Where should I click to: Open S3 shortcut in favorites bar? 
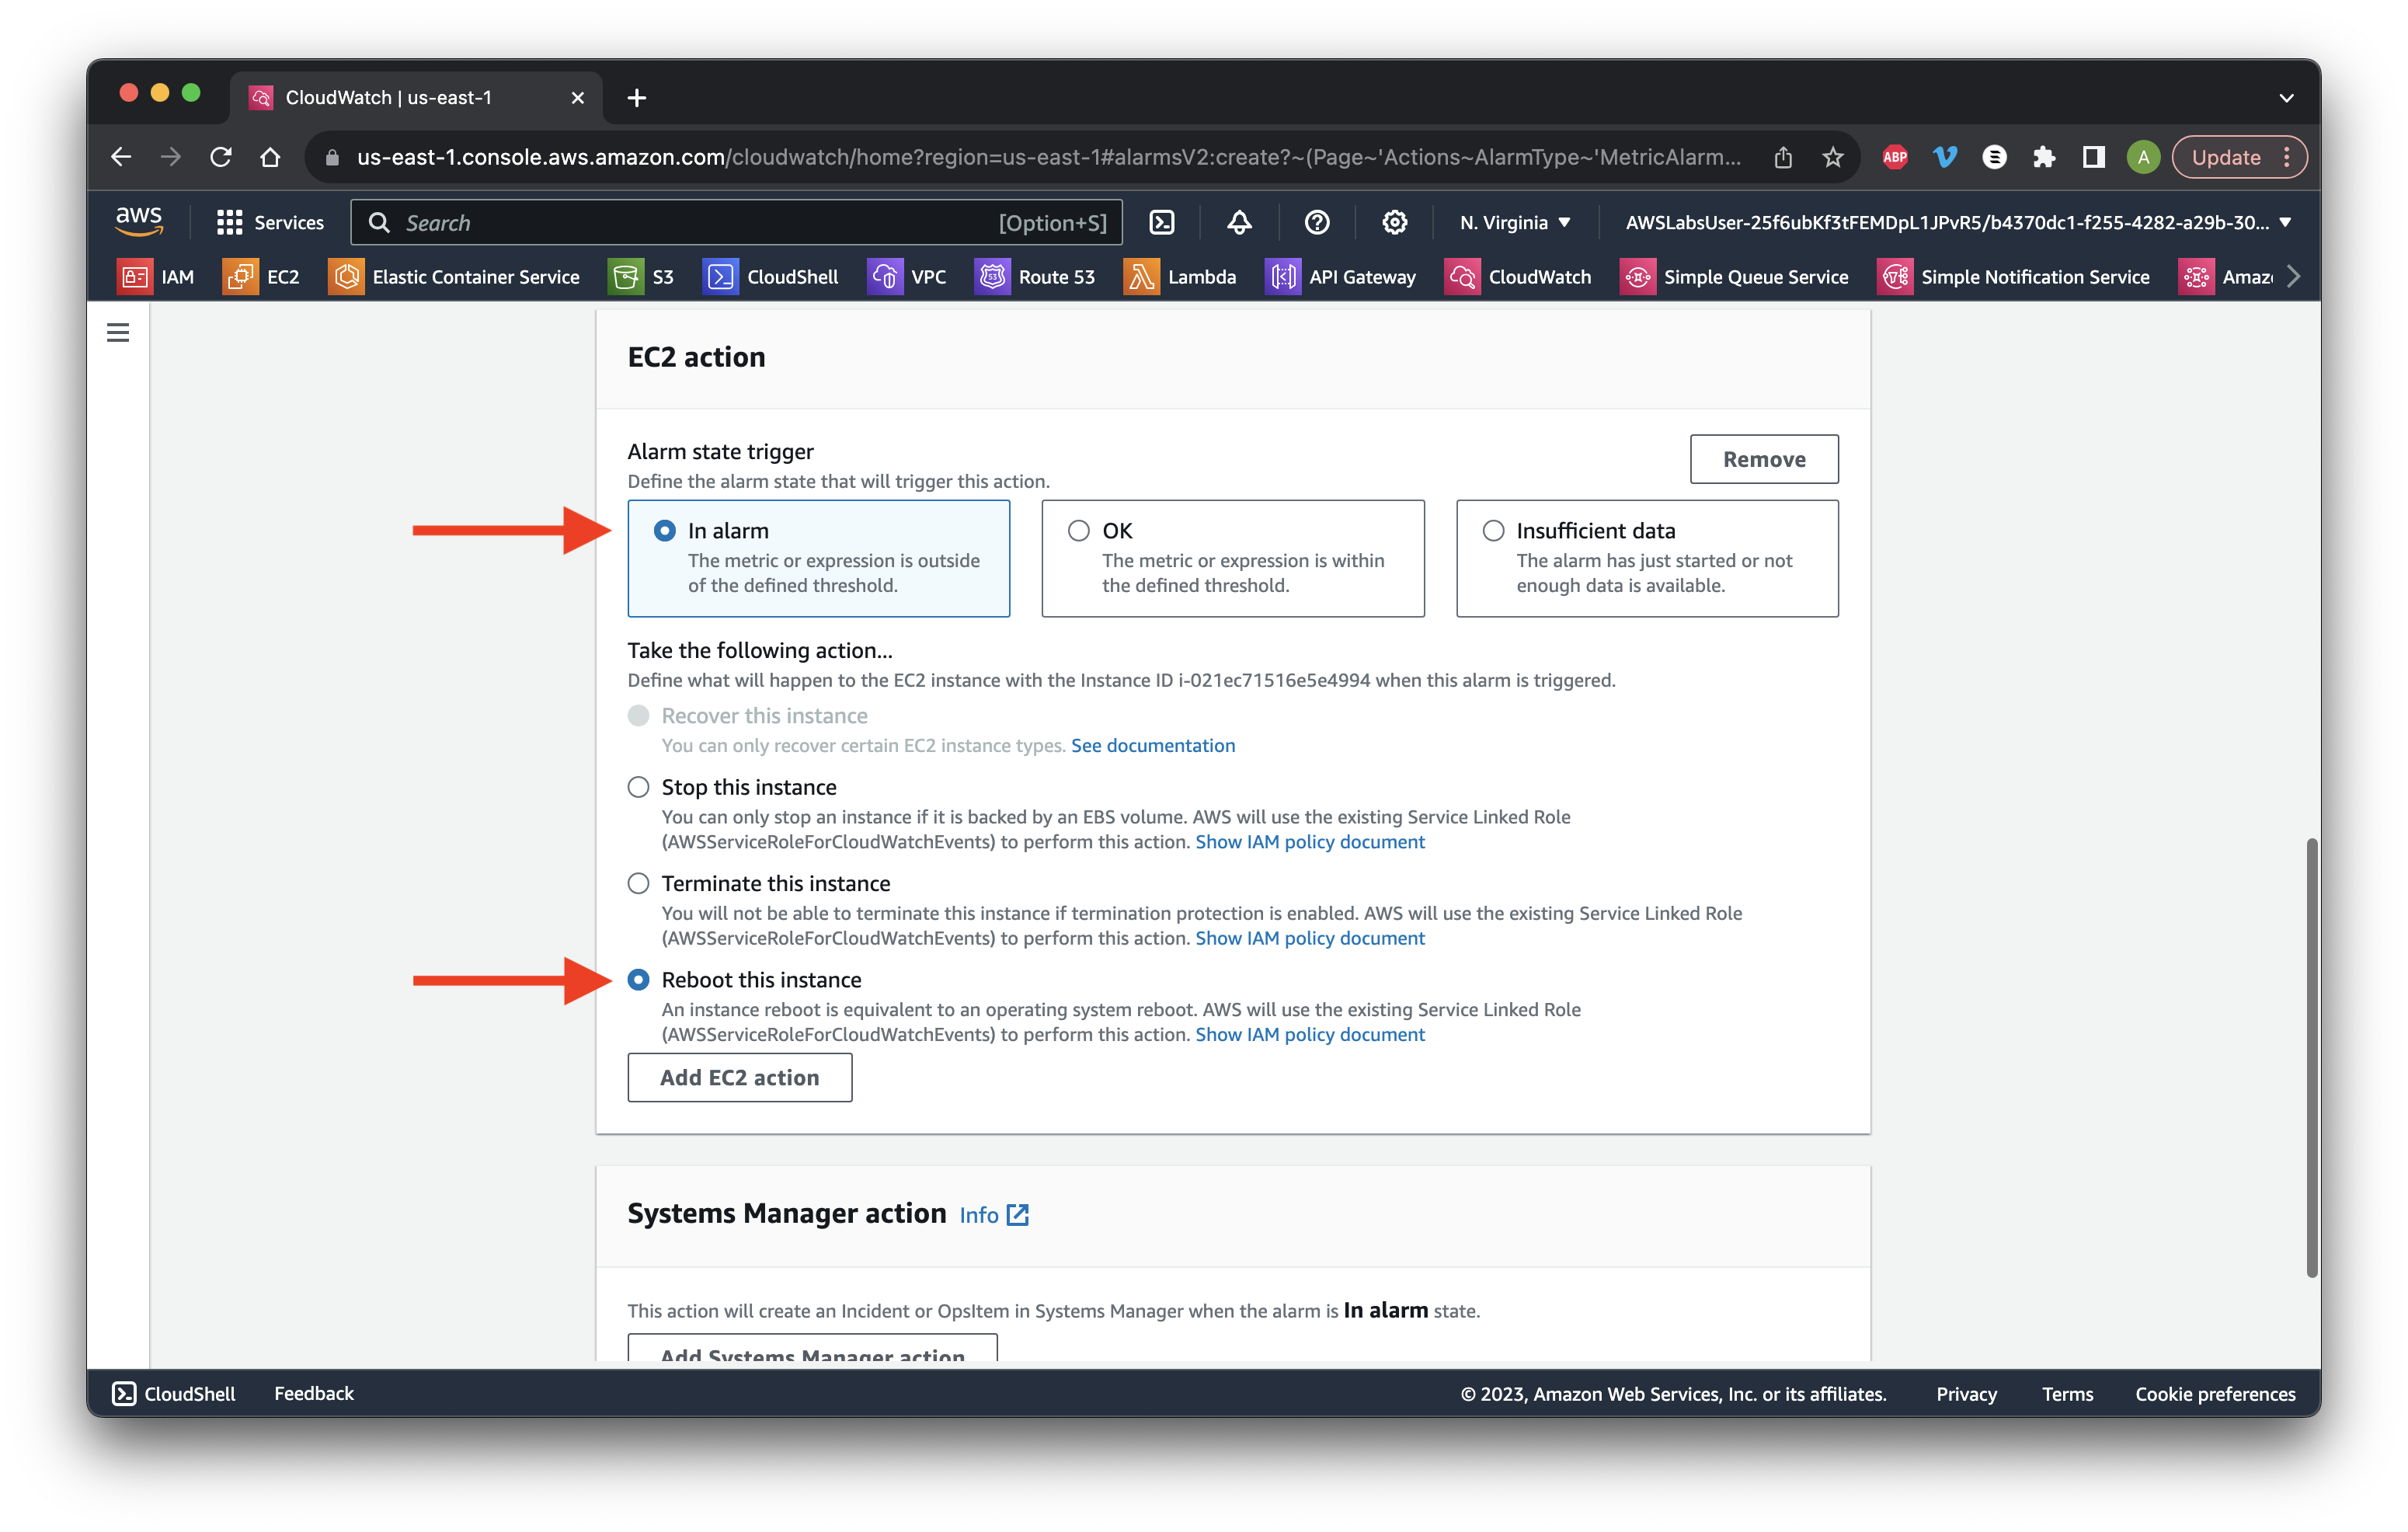[641, 277]
